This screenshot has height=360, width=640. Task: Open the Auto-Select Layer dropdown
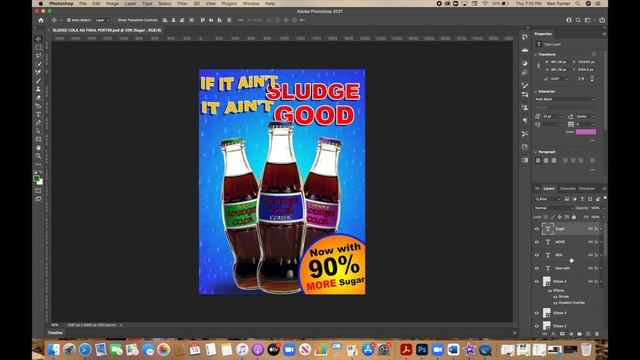pyautogui.click(x=102, y=20)
